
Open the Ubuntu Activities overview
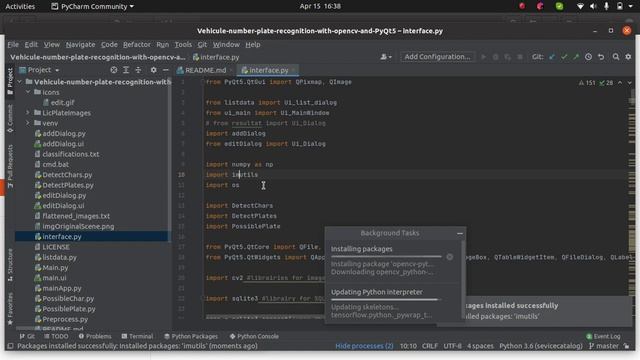point(20,6)
